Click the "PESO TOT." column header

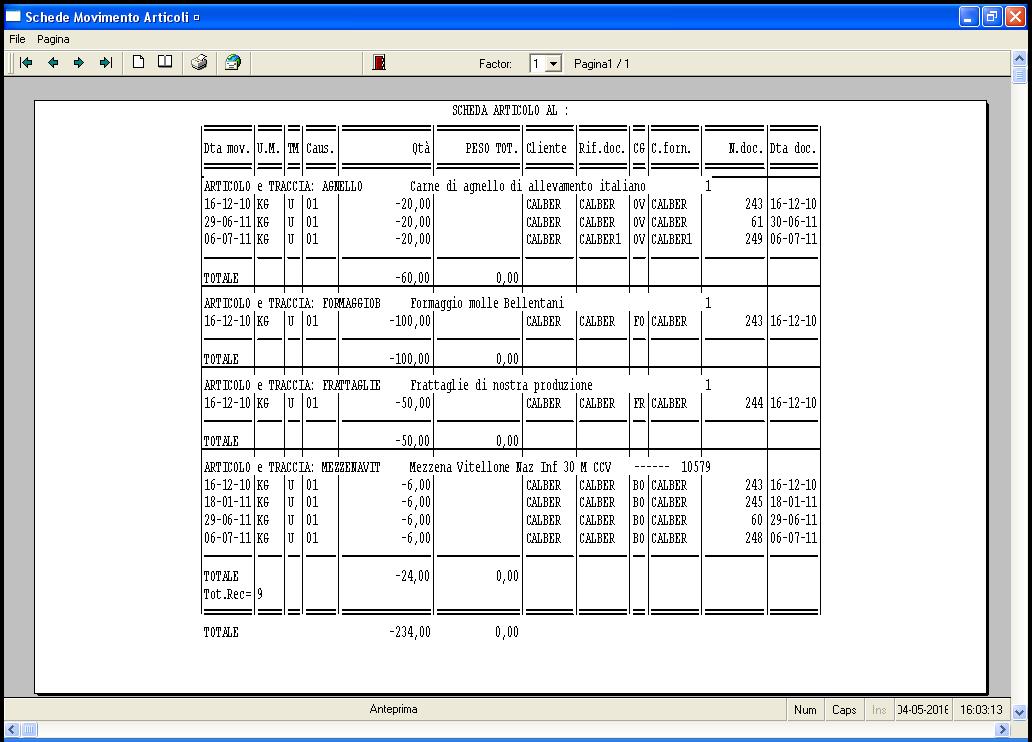coord(492,148)
